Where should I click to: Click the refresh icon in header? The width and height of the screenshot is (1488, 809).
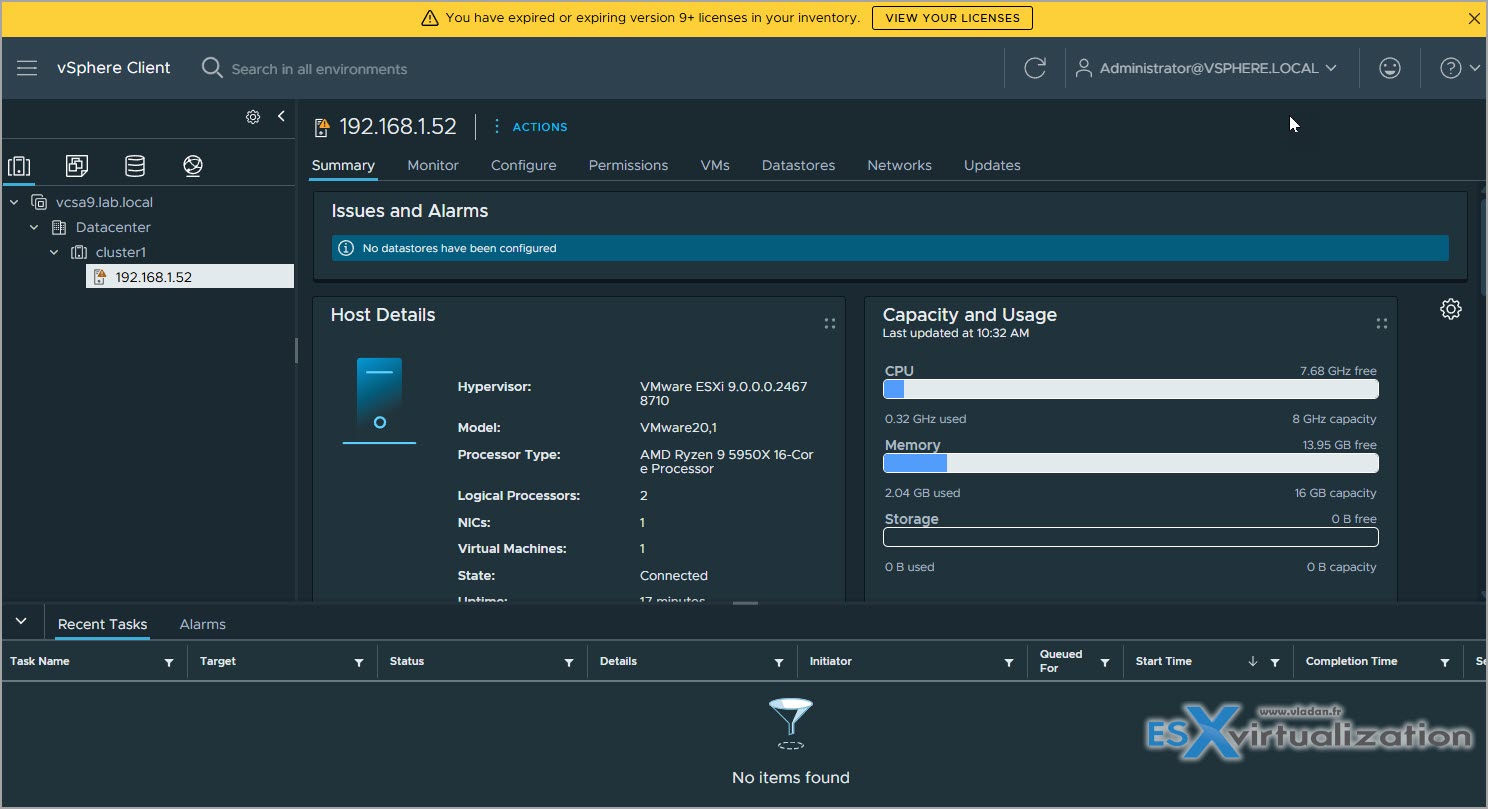tap(1035, 68)
